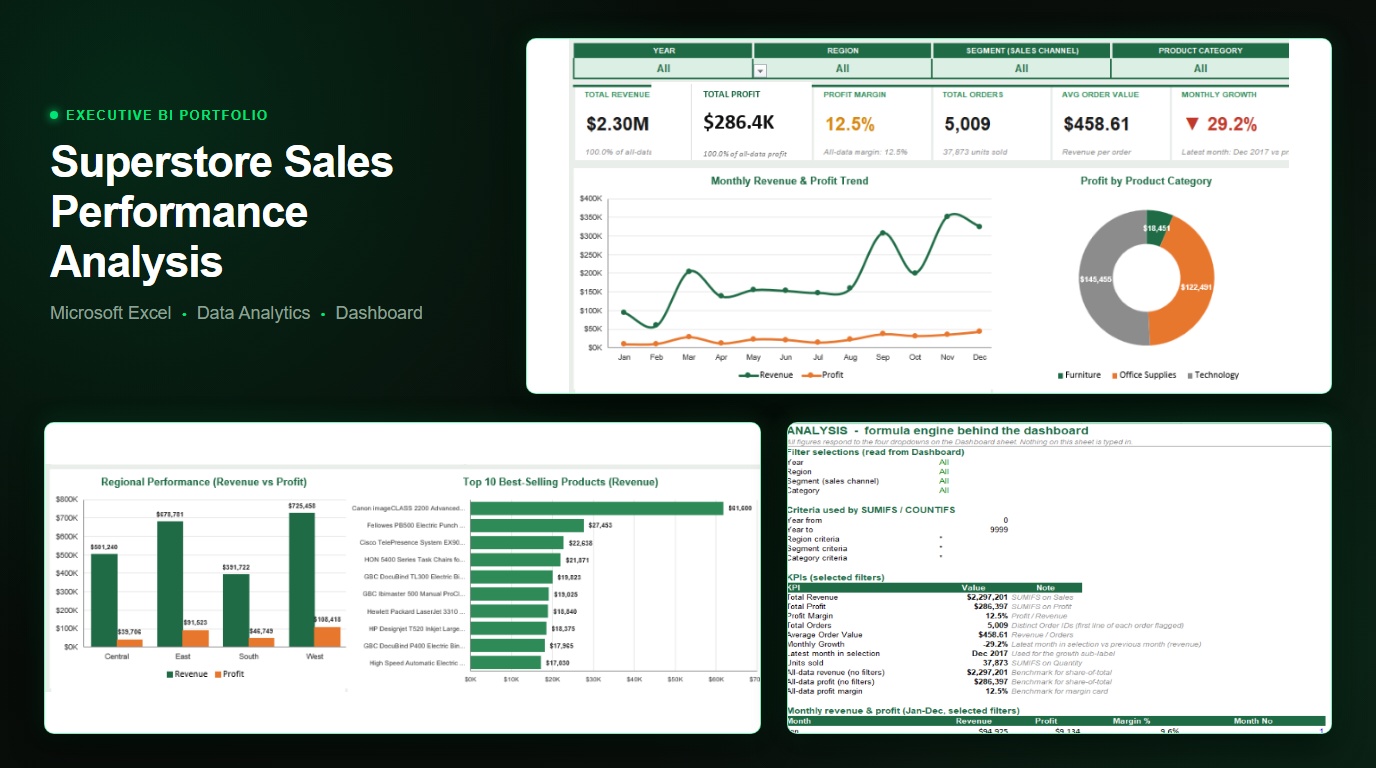
Task: Click the Profit legend square under Regional Performance
Action: point(218,674)
